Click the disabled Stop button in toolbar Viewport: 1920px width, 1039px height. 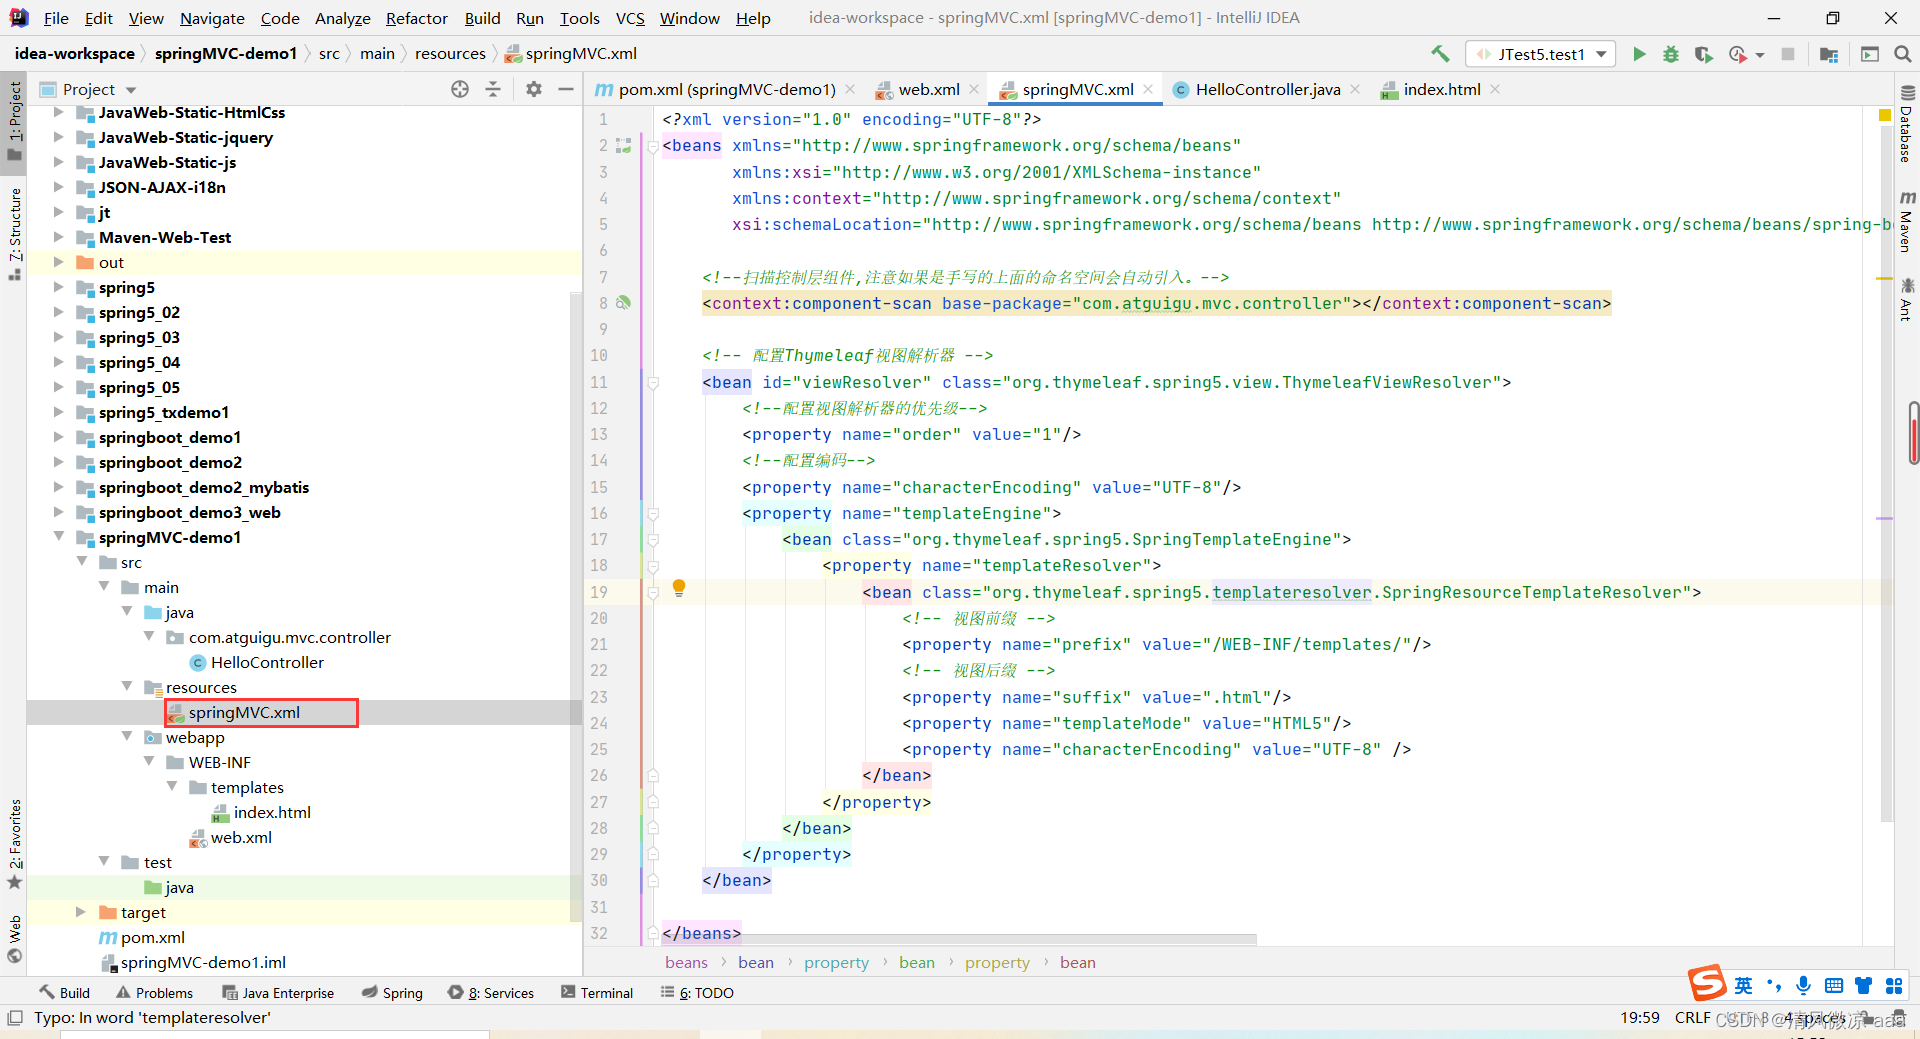coord(1788,54)
